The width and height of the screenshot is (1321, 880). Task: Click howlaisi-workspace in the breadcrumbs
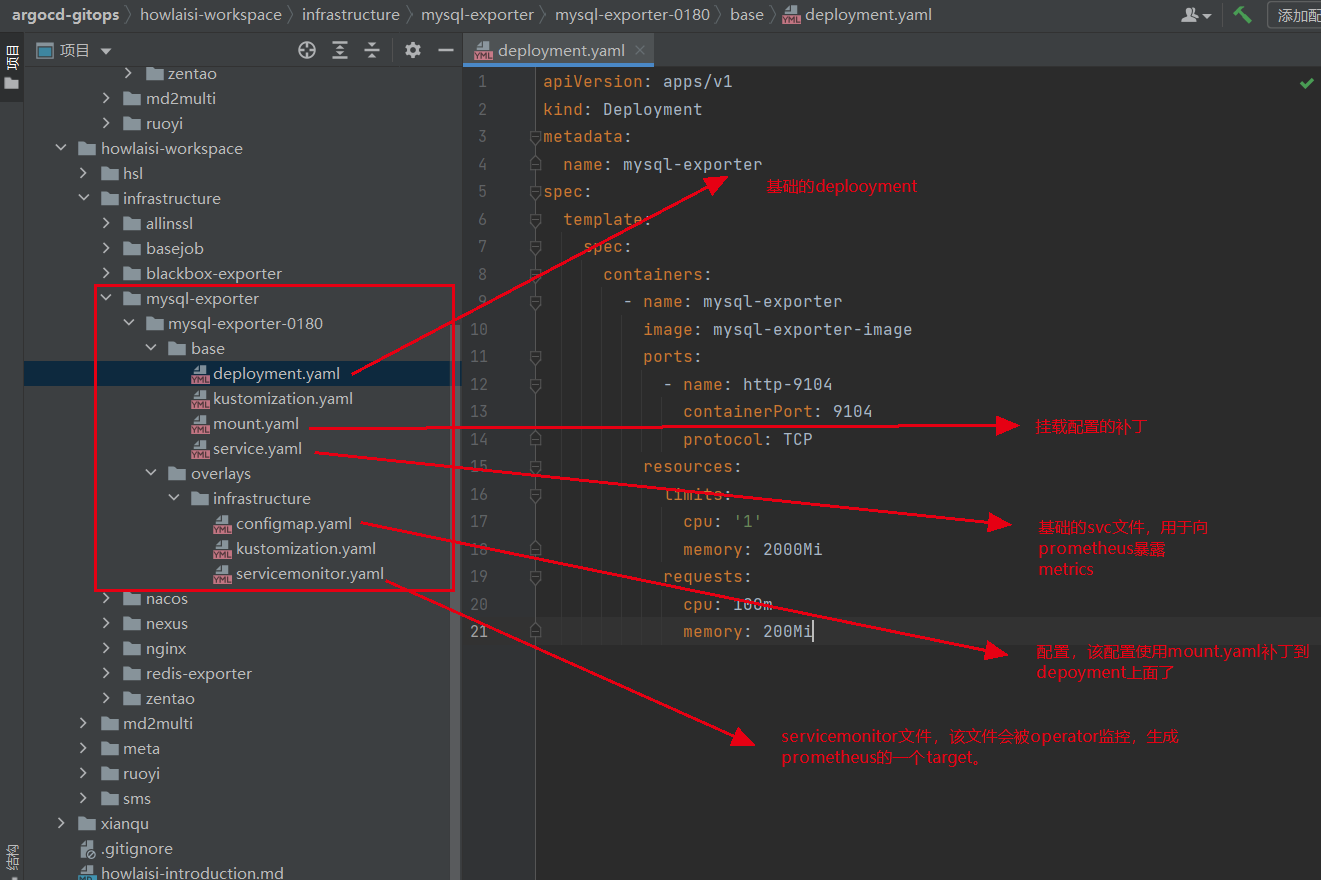[211, 14]
